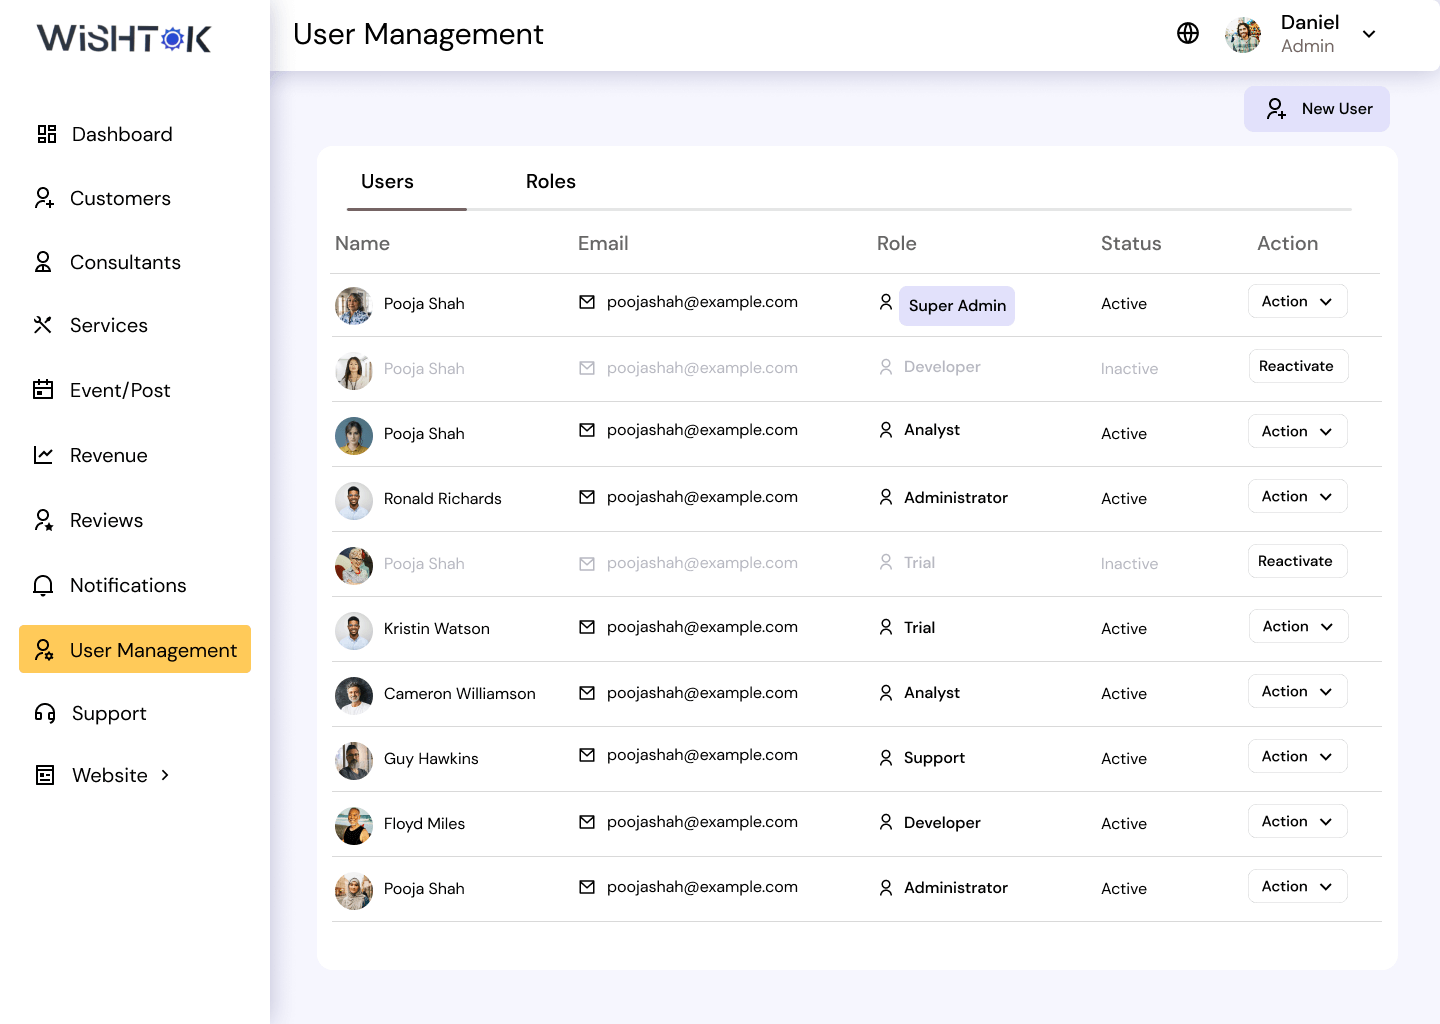
Task: Open Action dropdown for Floyd Miles
Action: [x=1297, y=822]
